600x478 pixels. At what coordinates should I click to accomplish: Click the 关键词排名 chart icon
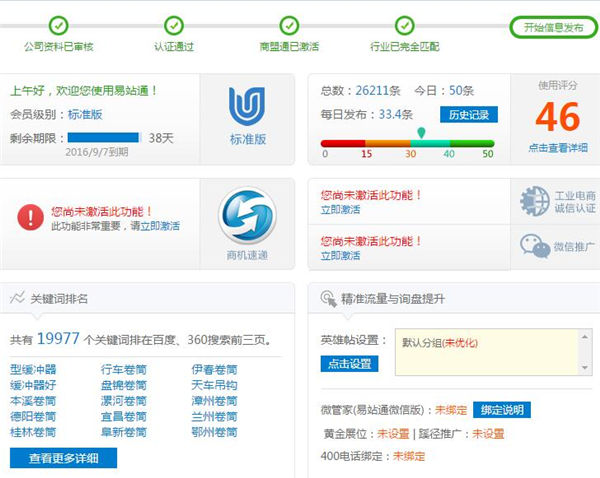point(18,298)
